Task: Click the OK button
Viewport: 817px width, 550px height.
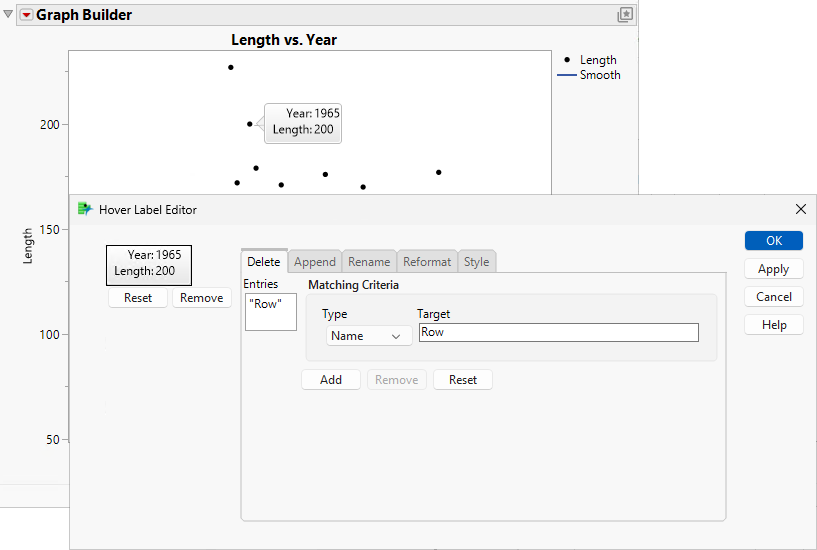Action: (x=774, y=241)
